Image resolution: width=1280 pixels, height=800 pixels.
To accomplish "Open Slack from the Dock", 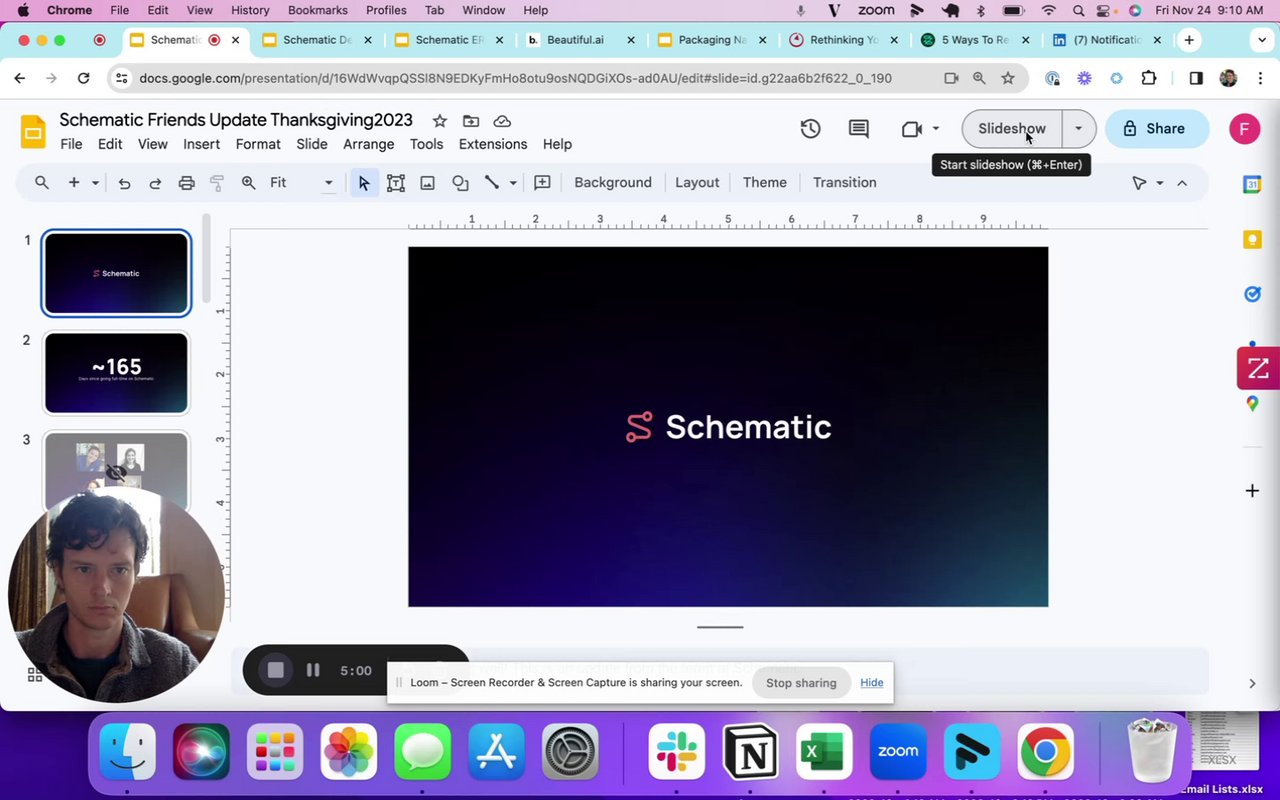I will click(x=677, y=751).
